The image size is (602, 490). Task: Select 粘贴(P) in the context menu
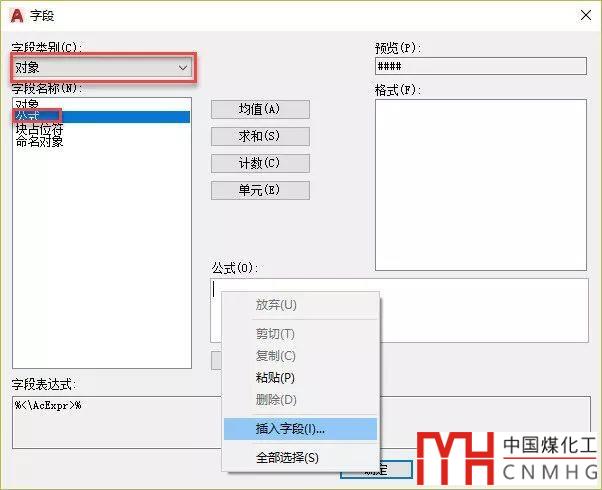point(275,378)
